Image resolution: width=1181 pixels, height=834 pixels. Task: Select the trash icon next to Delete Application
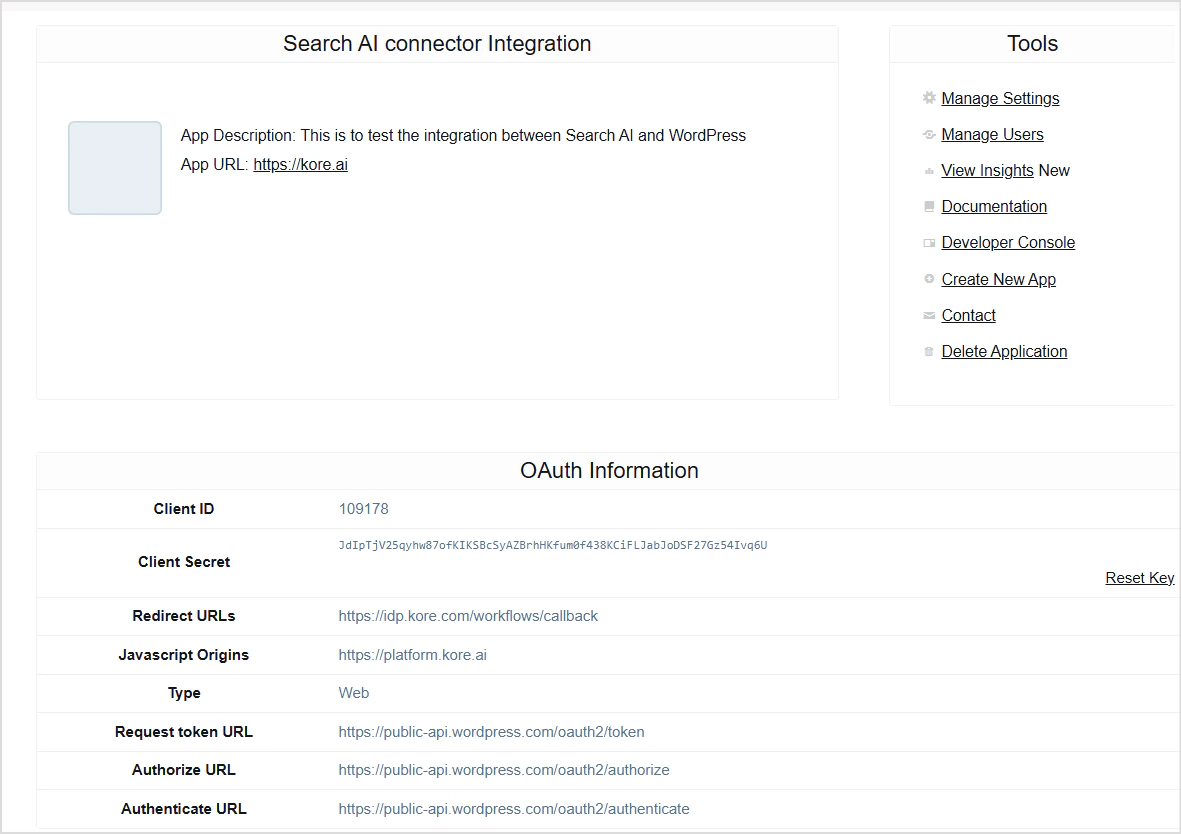[x=929, y=350]
